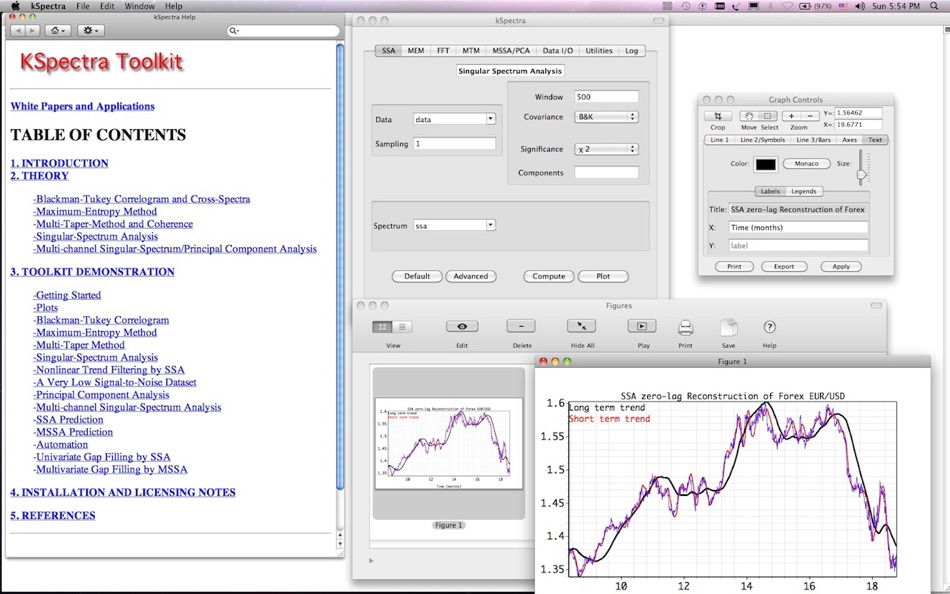Select the Legends segment in Graph Controls
This screenshot has width=950, height=594.
click(803, 192)
